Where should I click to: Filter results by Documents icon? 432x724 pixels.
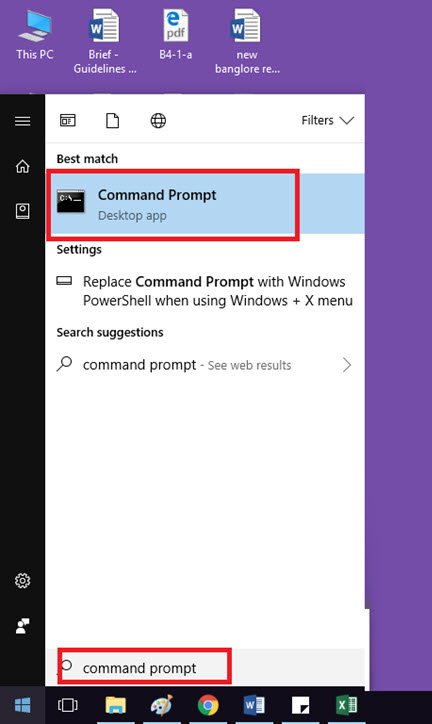point(113,121)
